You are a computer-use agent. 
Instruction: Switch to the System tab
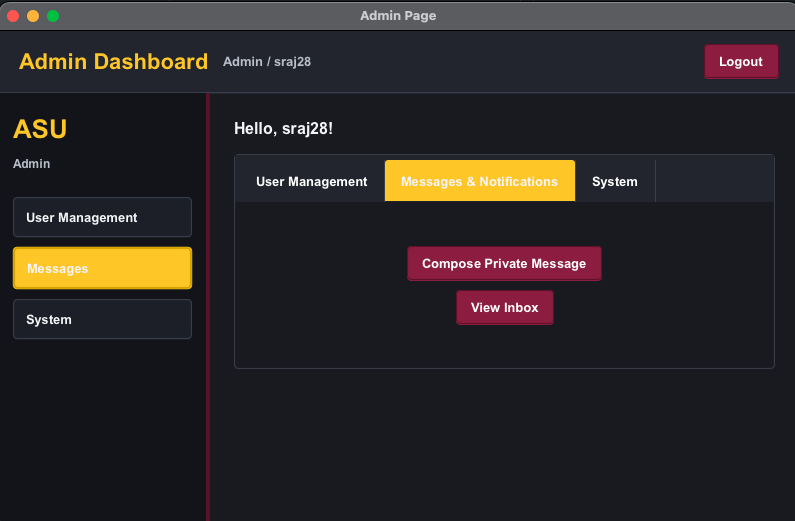[615, 181]
